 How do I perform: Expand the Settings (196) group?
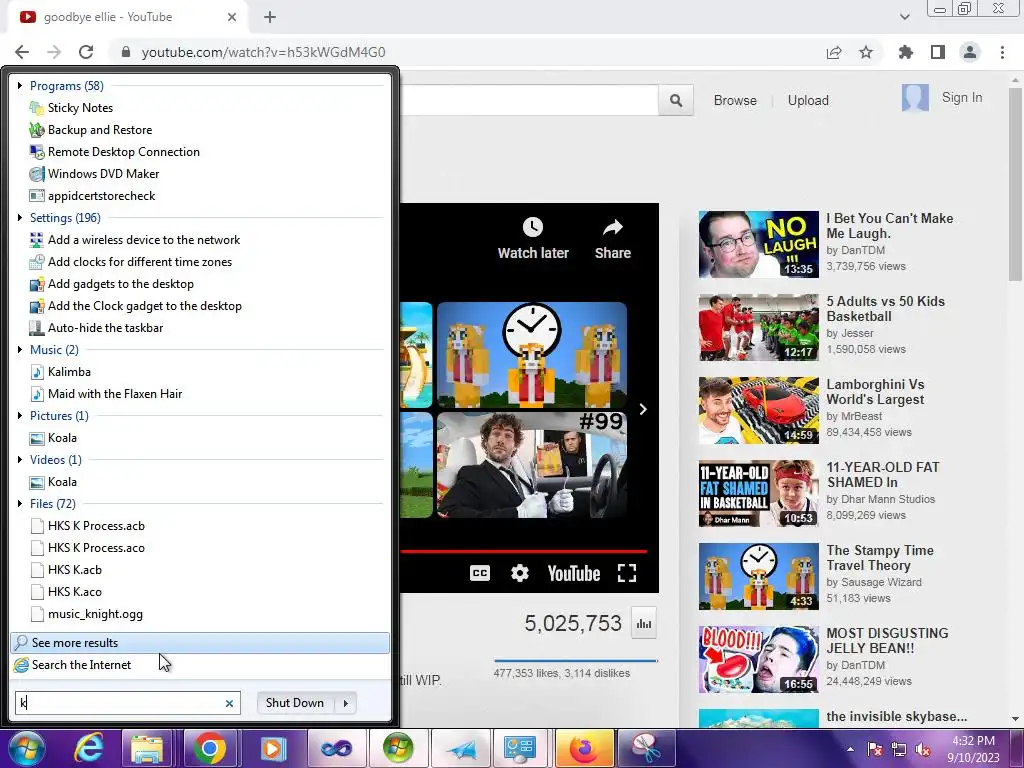pyautogui.click(x=20, y=217)
